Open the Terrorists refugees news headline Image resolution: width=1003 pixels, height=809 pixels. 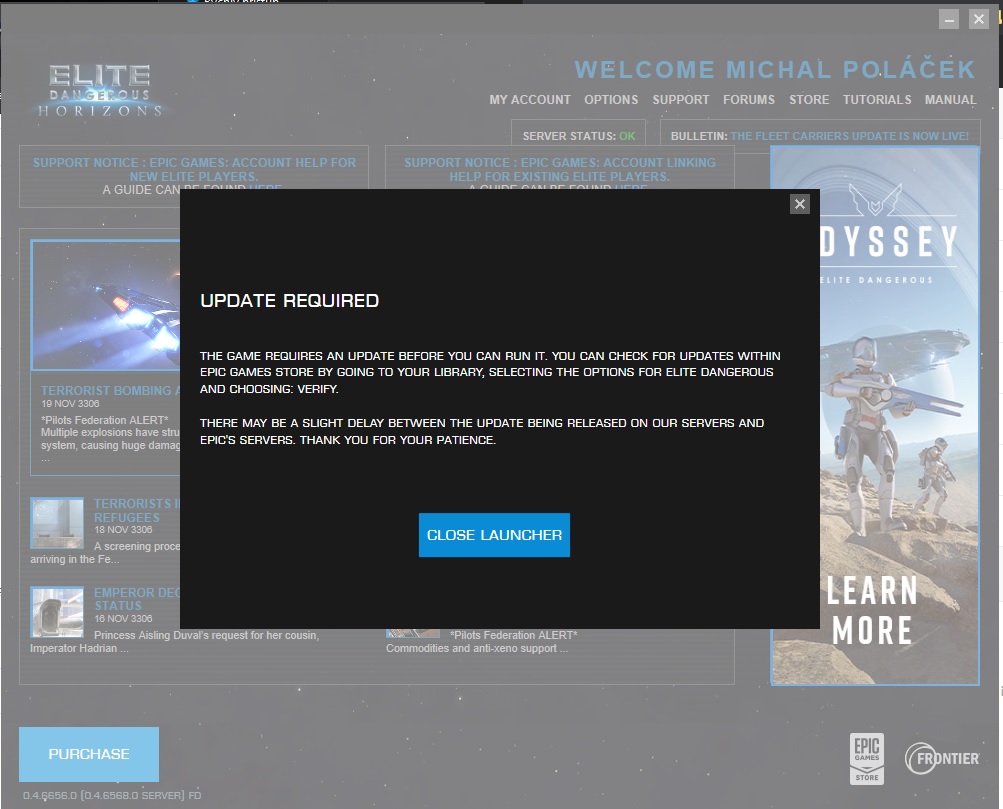137,510
